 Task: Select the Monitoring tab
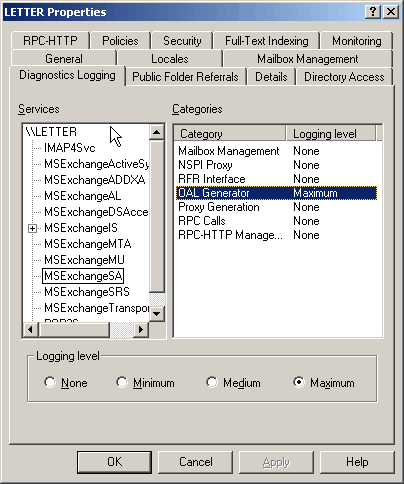pos(357,41)
